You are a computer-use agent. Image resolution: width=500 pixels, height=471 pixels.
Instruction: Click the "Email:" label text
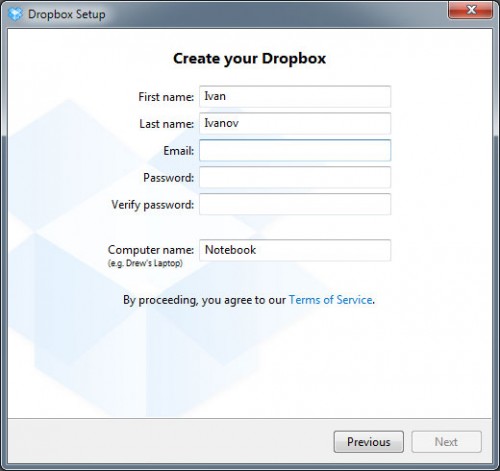[x=178, y=151]
